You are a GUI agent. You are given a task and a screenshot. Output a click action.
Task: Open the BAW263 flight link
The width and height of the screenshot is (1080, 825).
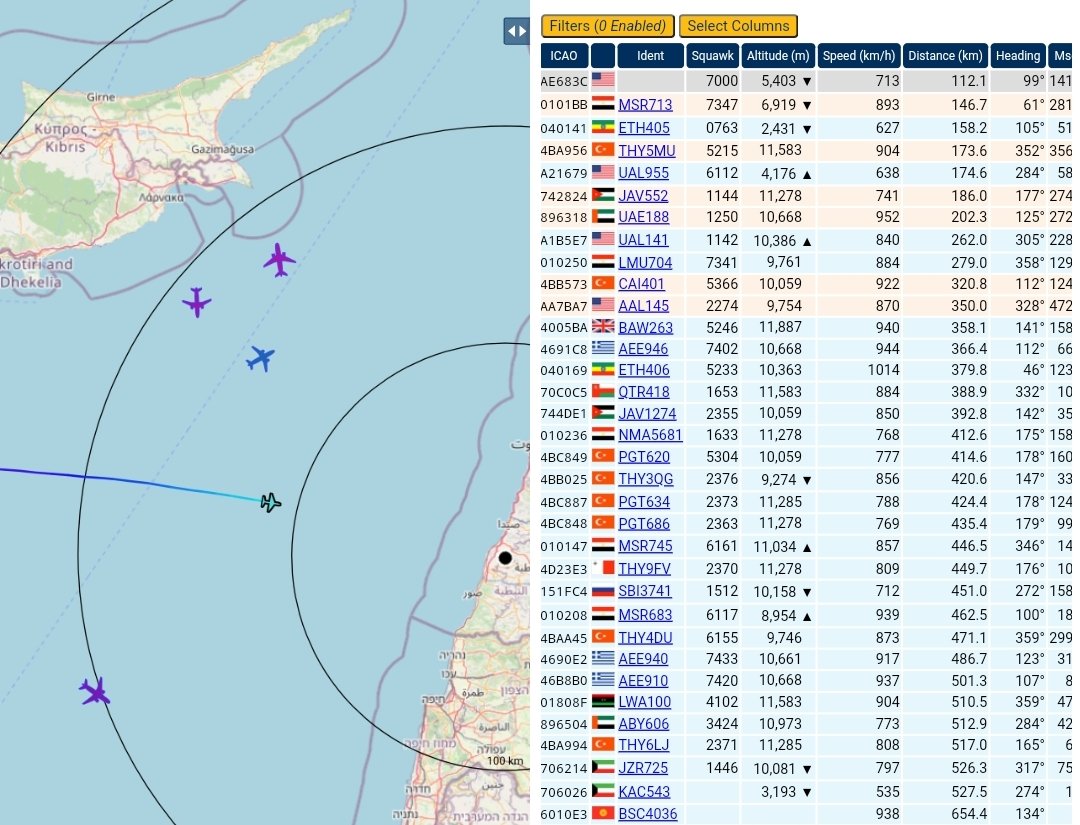click(645, 328)
